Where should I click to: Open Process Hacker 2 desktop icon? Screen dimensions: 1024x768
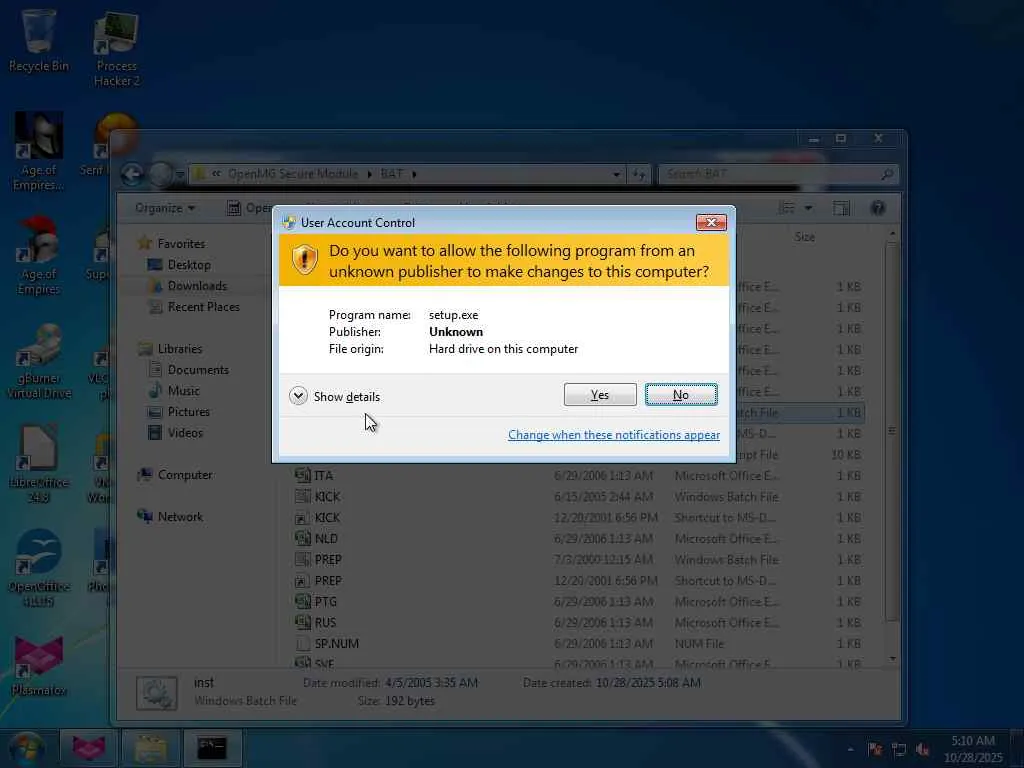pos(116,50)
